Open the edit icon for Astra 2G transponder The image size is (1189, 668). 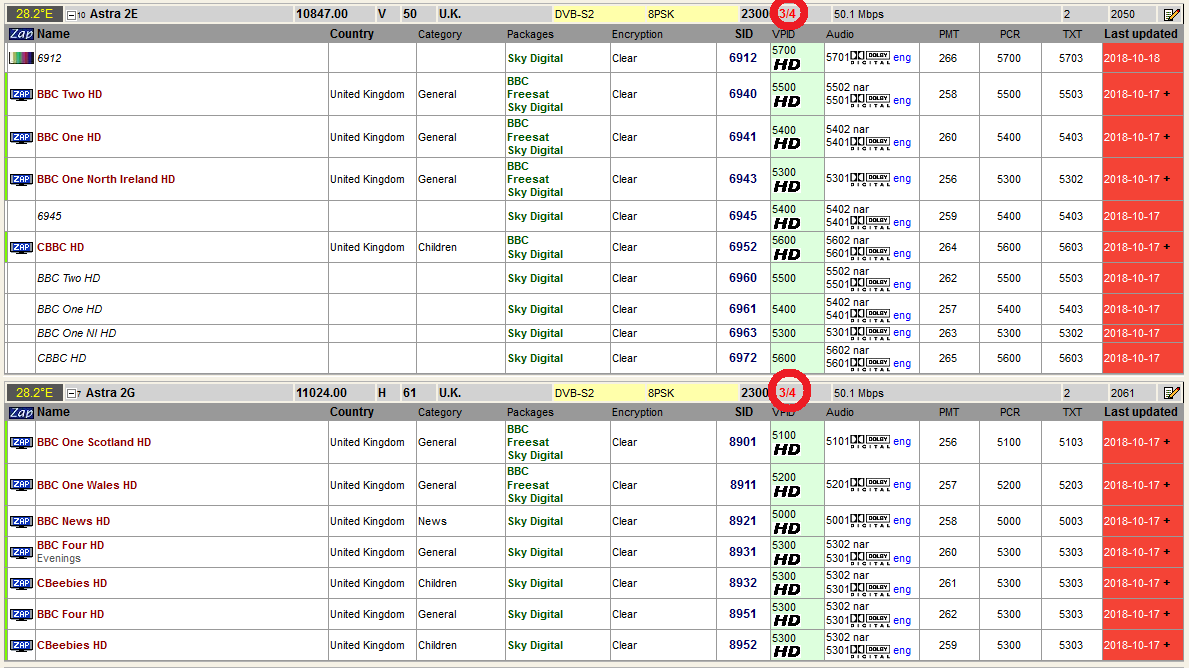1172,393
